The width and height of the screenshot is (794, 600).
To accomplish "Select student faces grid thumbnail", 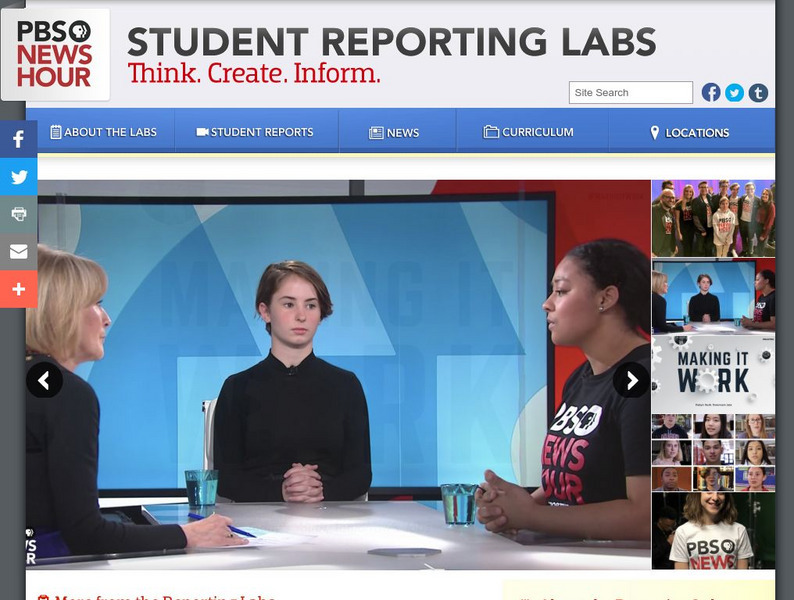I will pos(713,452).
